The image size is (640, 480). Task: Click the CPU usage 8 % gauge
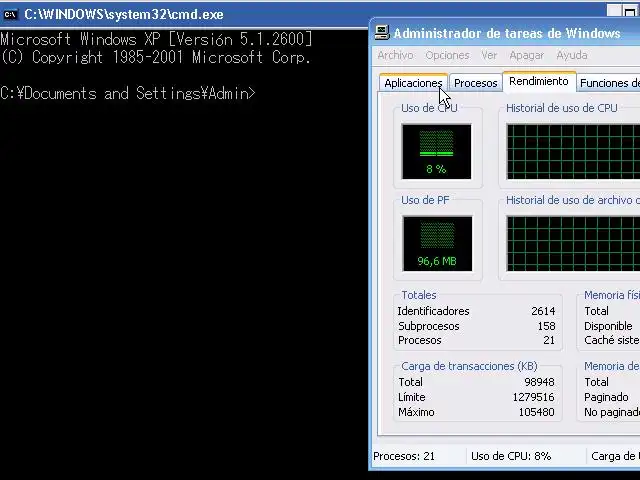coord(436,151)
